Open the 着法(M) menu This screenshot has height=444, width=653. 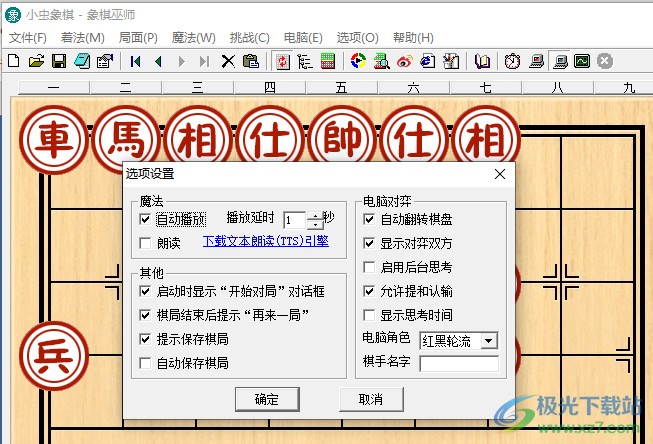[x=82, y=38]
